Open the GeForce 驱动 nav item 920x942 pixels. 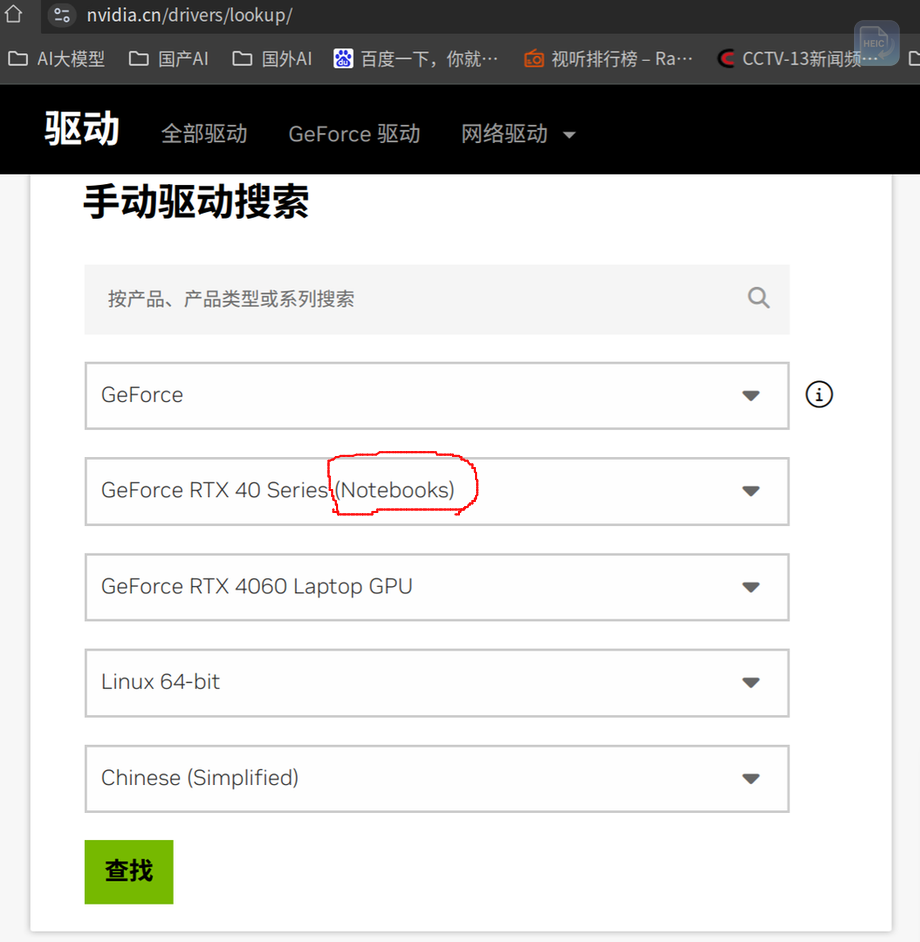pos(355,134)
